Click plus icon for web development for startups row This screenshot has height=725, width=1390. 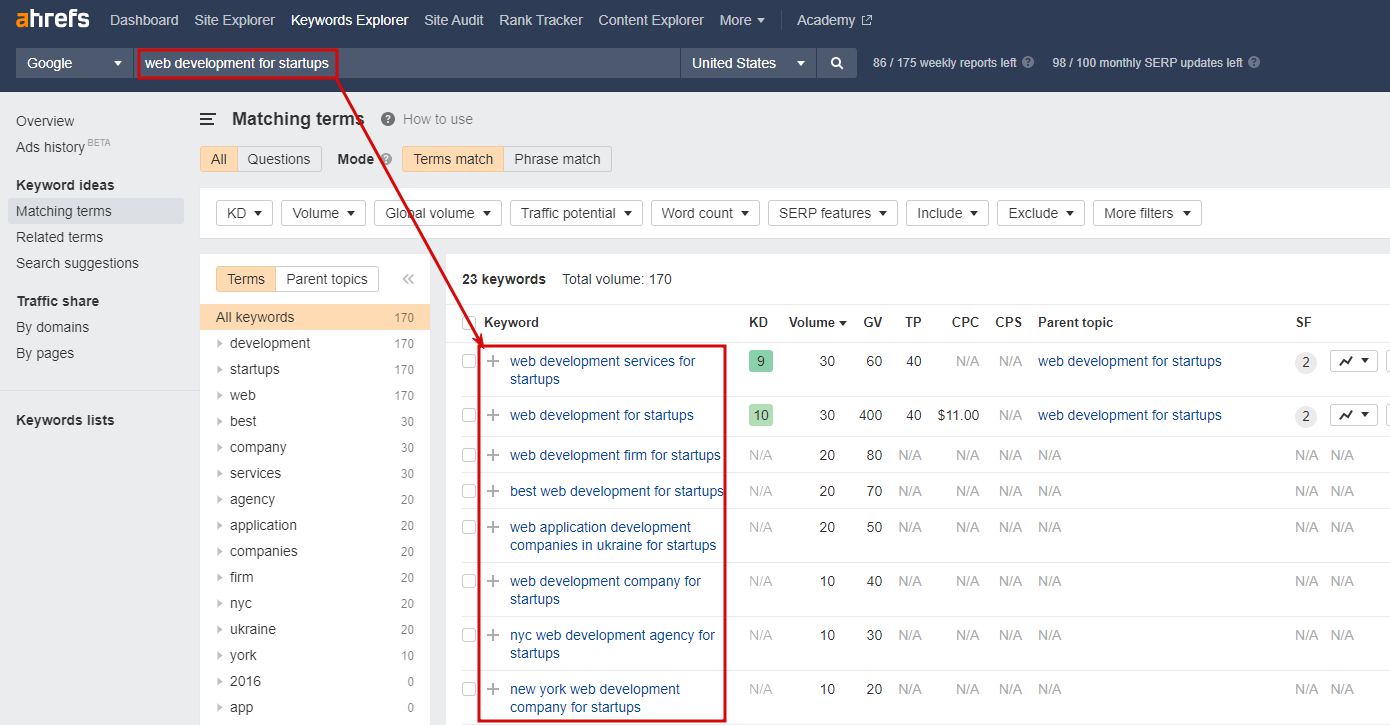pyautogui.click(x=493, y=415)
